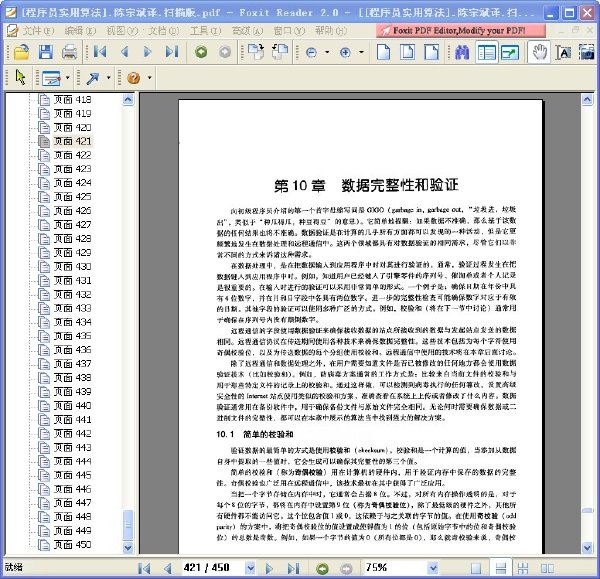
Task: Select the Hand tool
Action: 540,52
